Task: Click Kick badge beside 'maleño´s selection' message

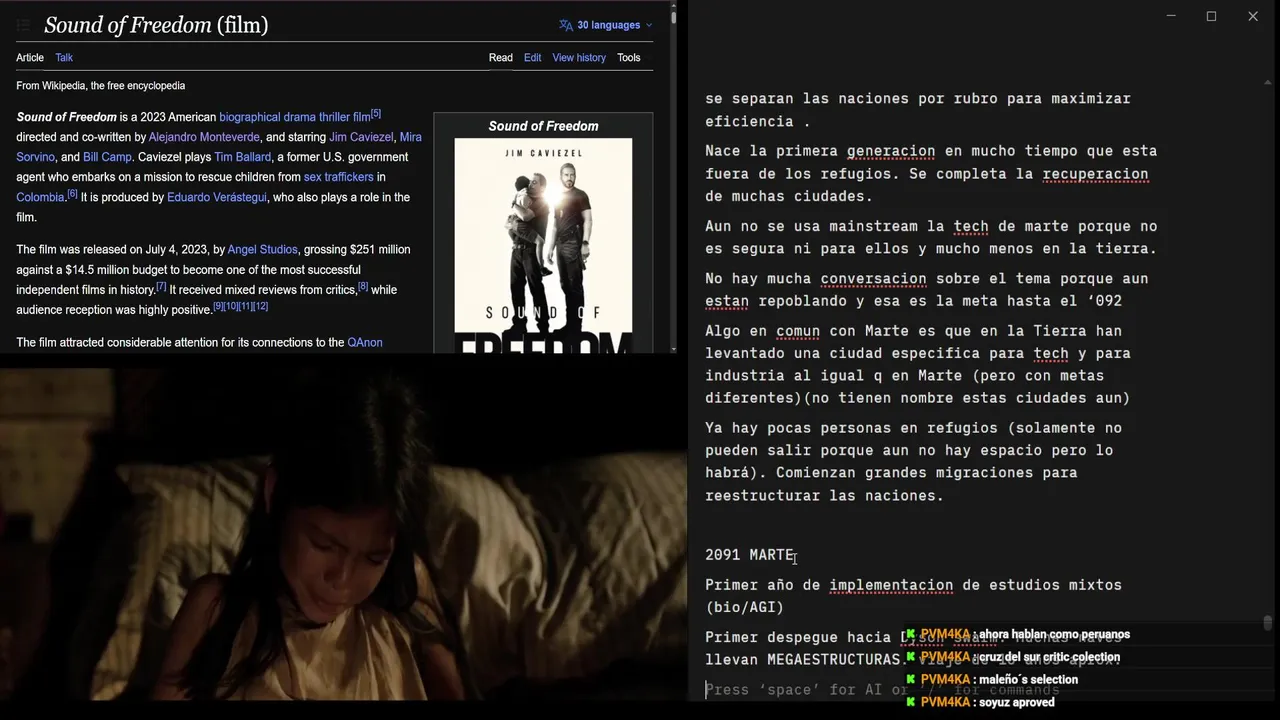Action: 911,680
